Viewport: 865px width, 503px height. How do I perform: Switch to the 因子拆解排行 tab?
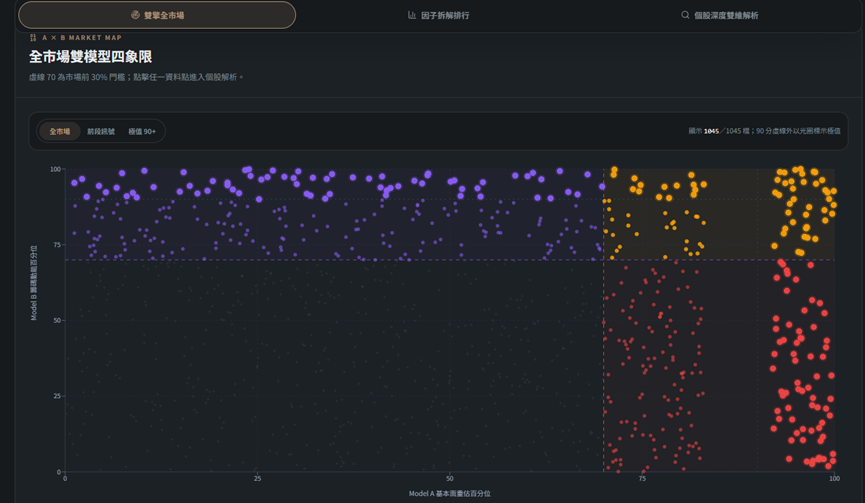(x=439, y=15)
